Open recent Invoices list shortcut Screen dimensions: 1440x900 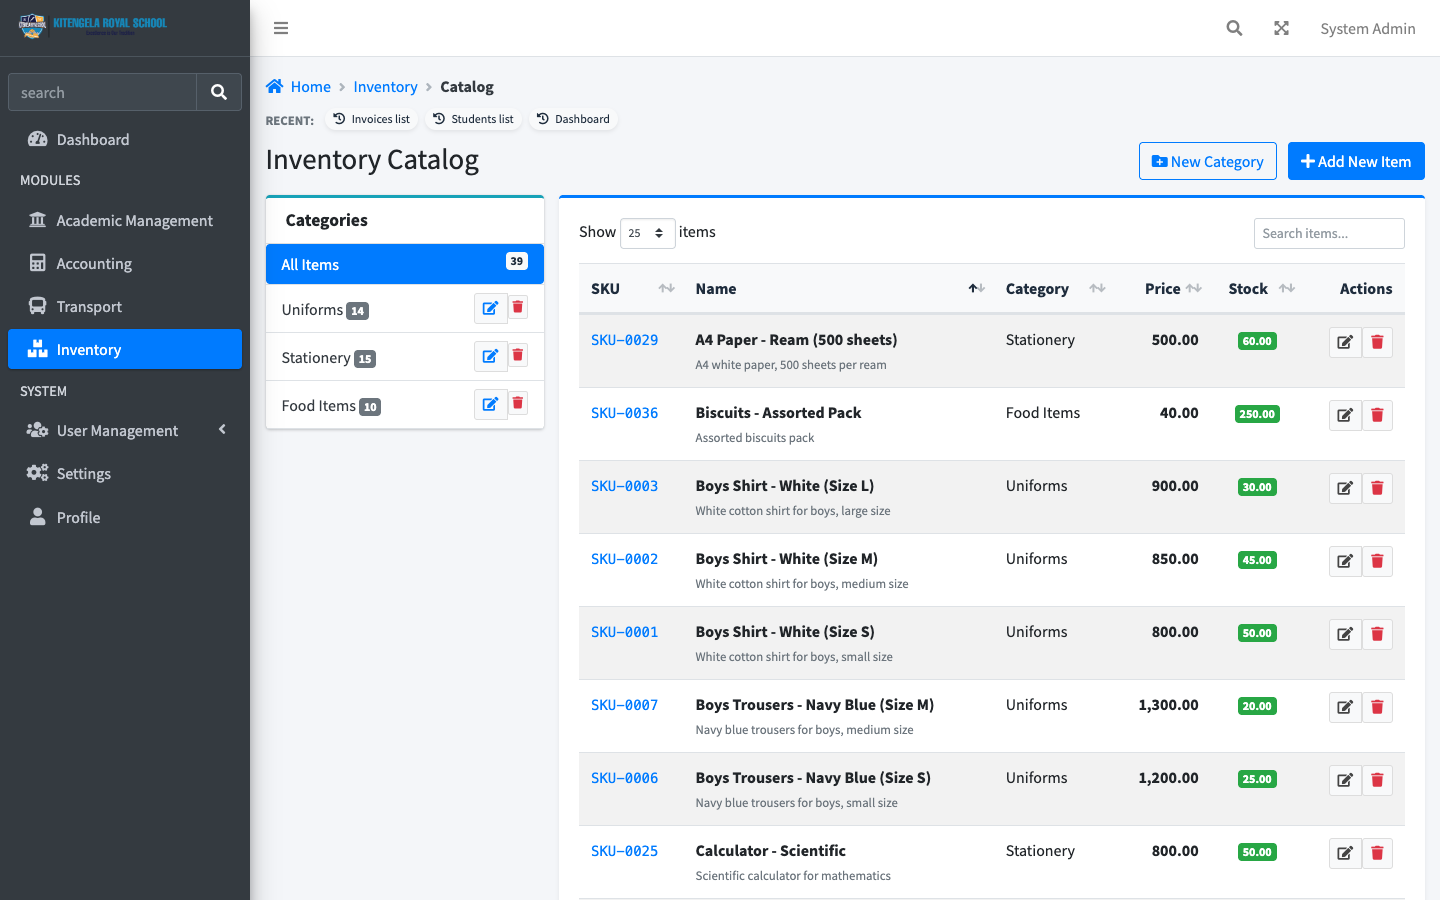371,119
